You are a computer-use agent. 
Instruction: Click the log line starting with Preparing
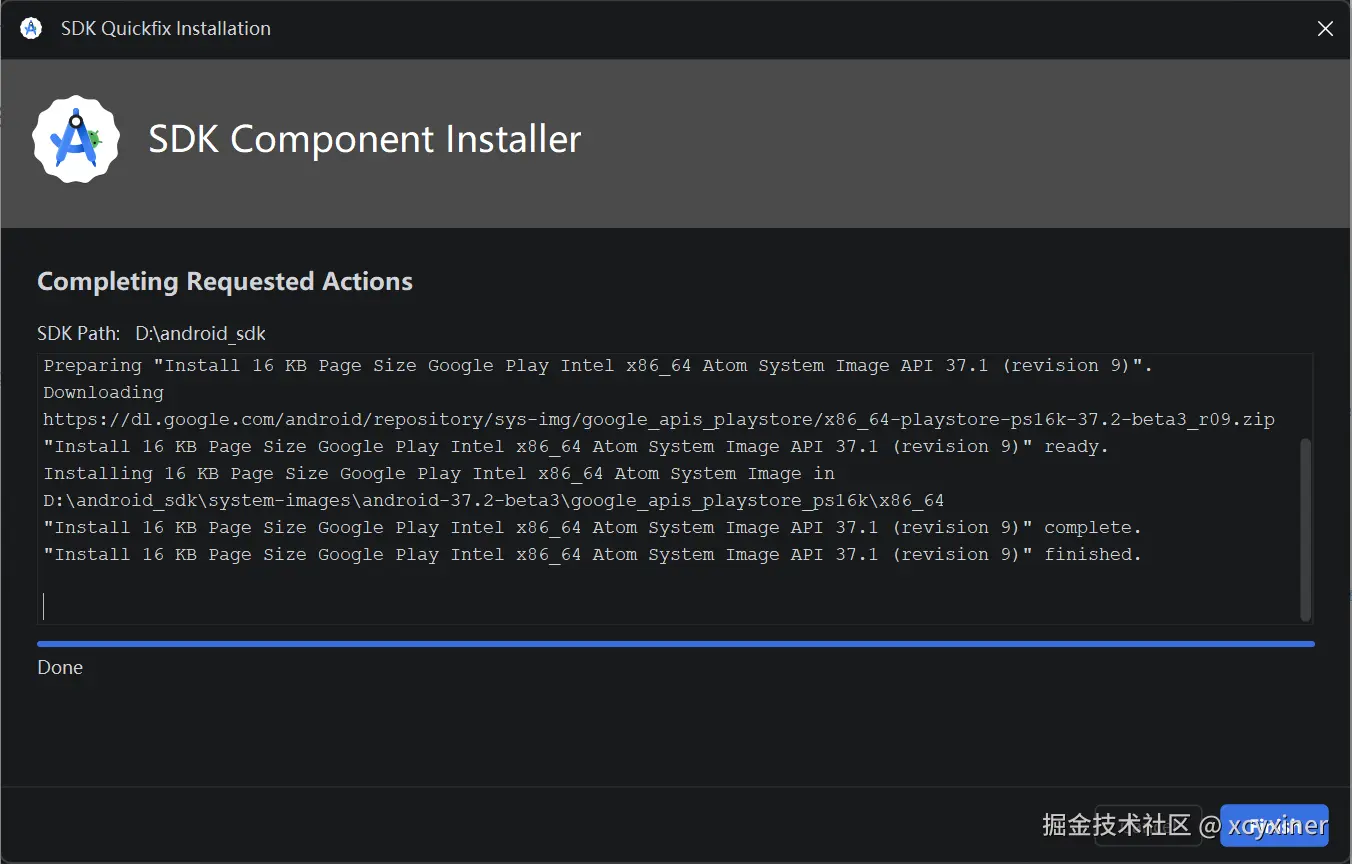[x=598, y=366]
